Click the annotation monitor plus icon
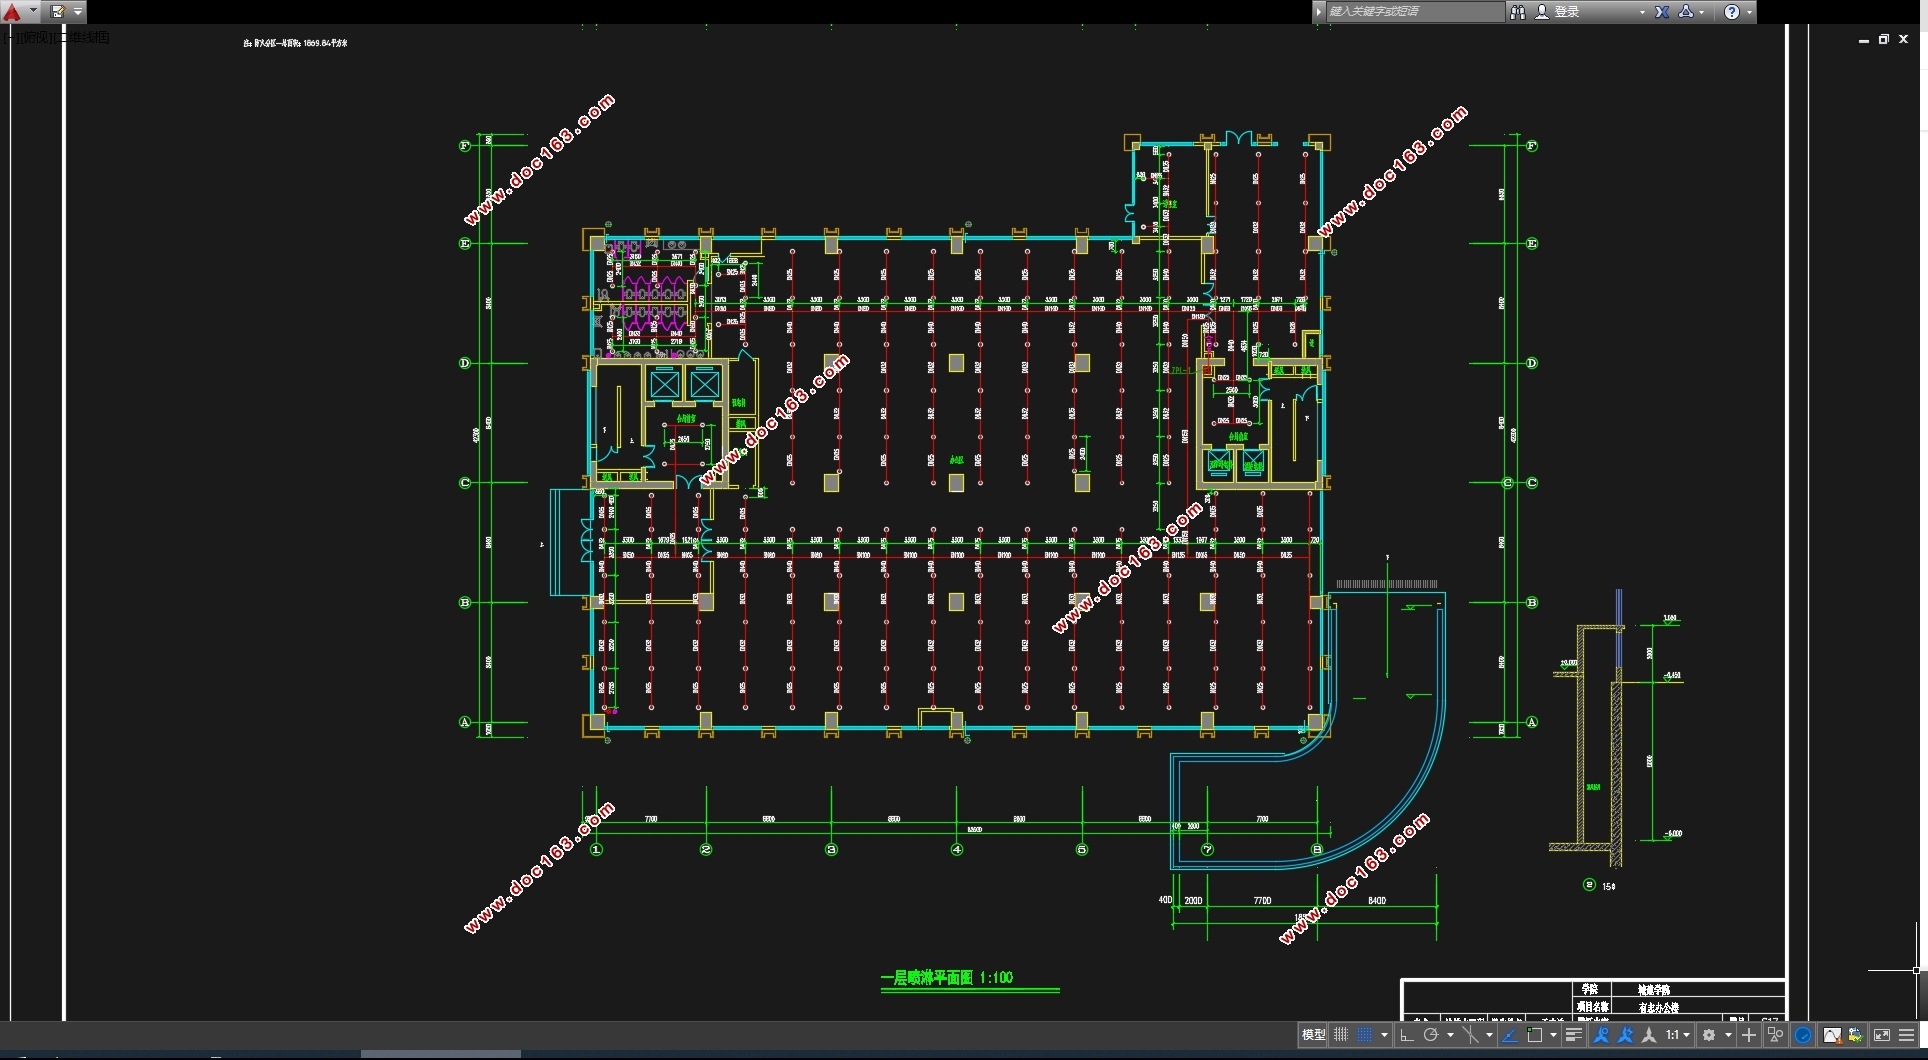The image size is (1928, 1060). click(x=1749, y=1035)
